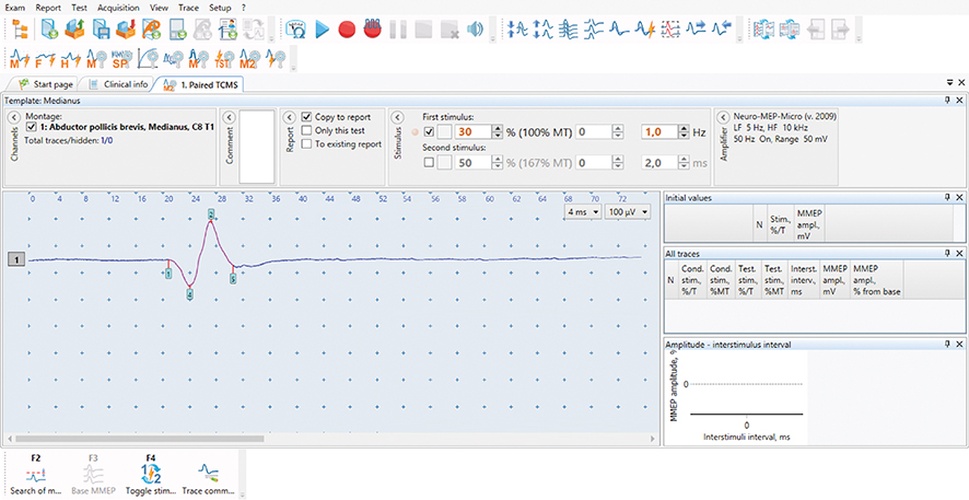
Task: Click the first stimulus intensity field showing 30
Action: [x=469, y=132]
